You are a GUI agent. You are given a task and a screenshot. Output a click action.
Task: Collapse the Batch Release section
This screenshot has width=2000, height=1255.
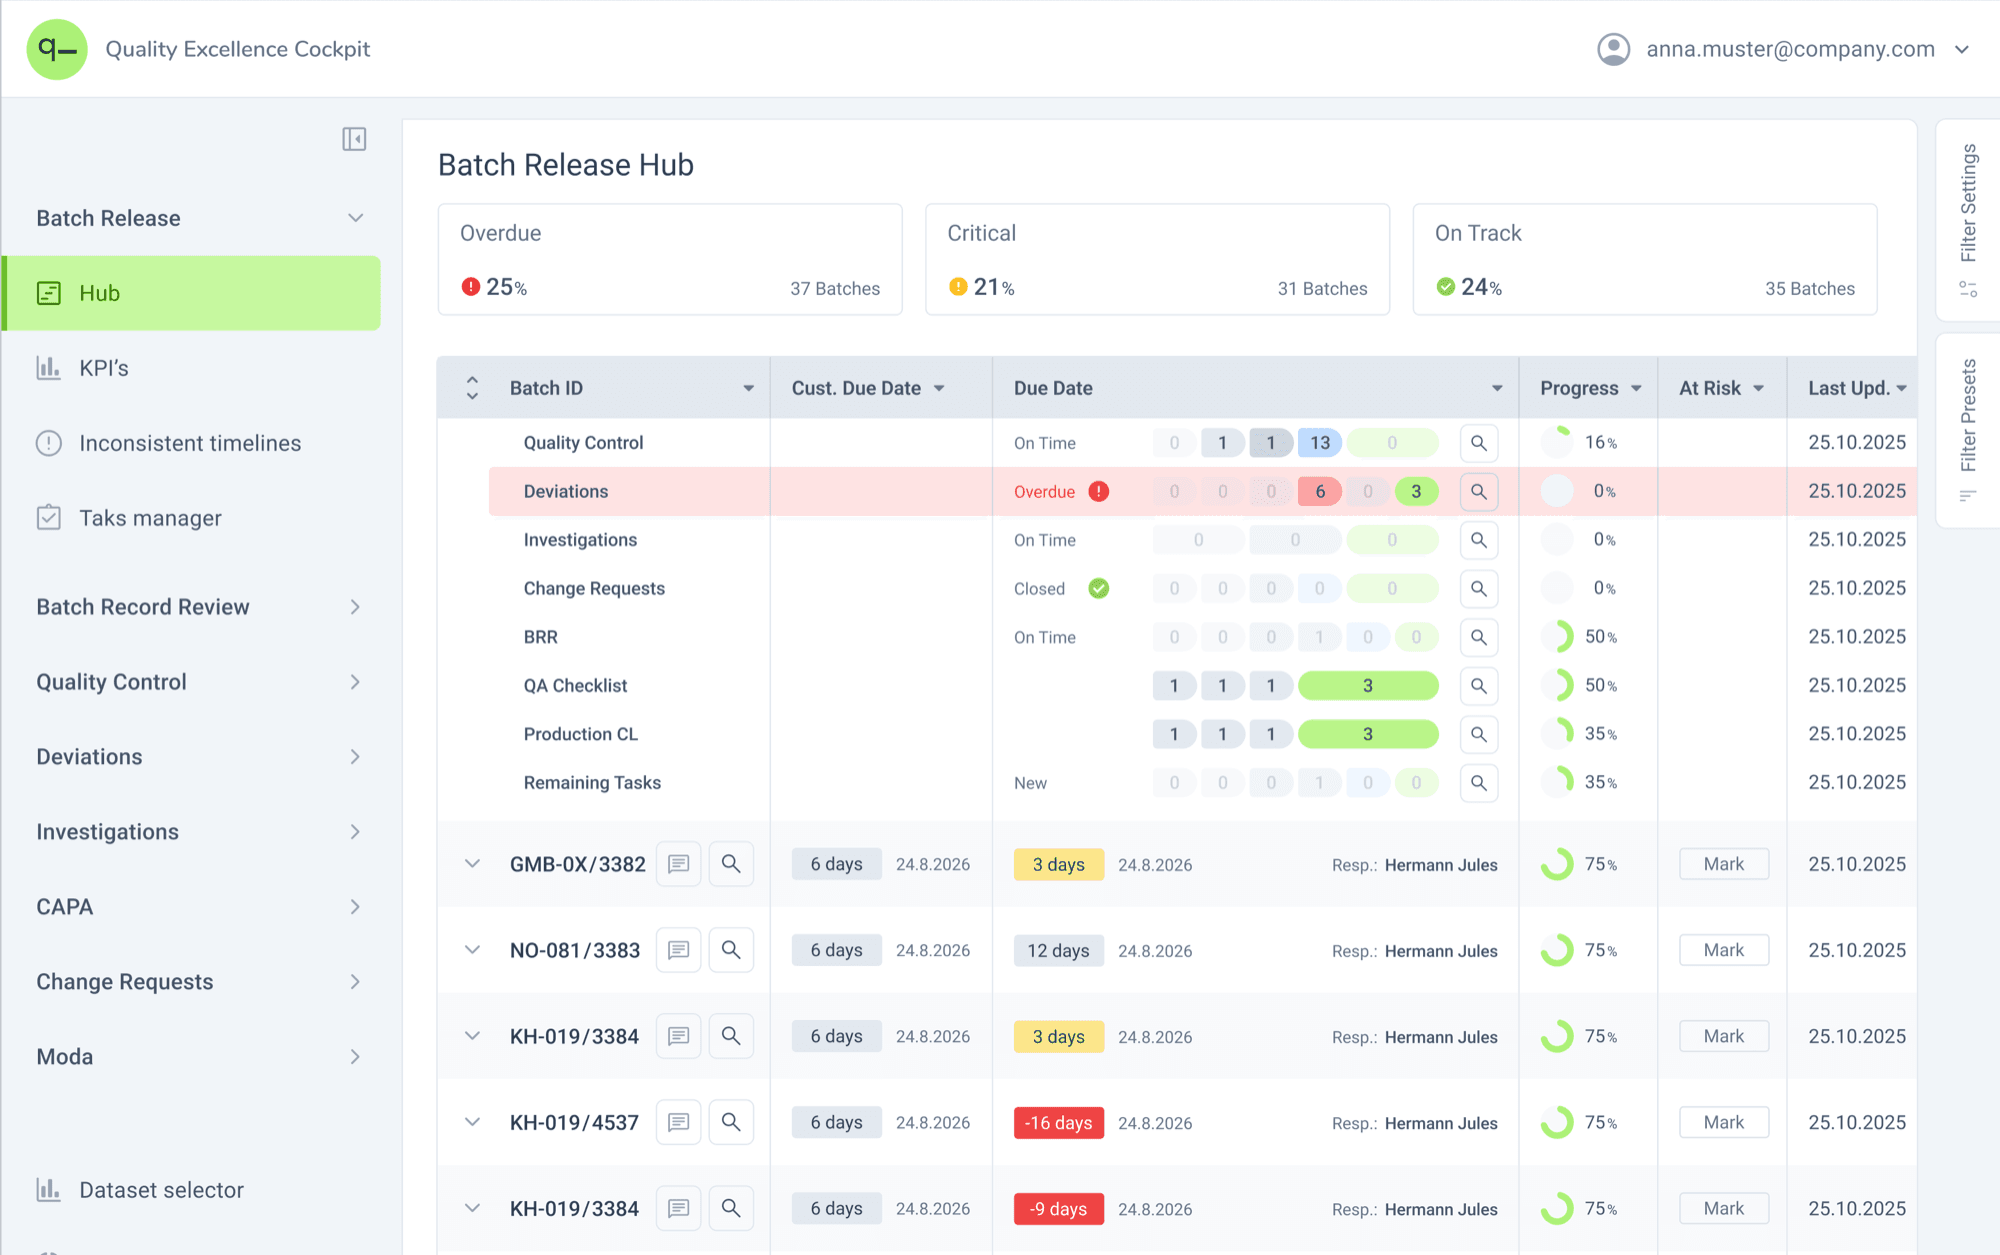(355, 218)
